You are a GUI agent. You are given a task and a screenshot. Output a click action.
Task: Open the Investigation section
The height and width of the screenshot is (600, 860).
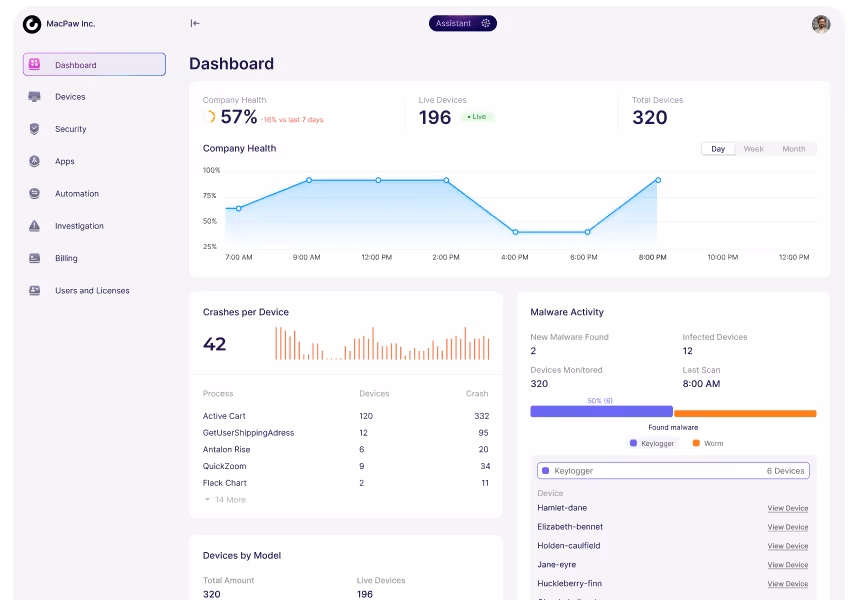[x=79, y=226]
